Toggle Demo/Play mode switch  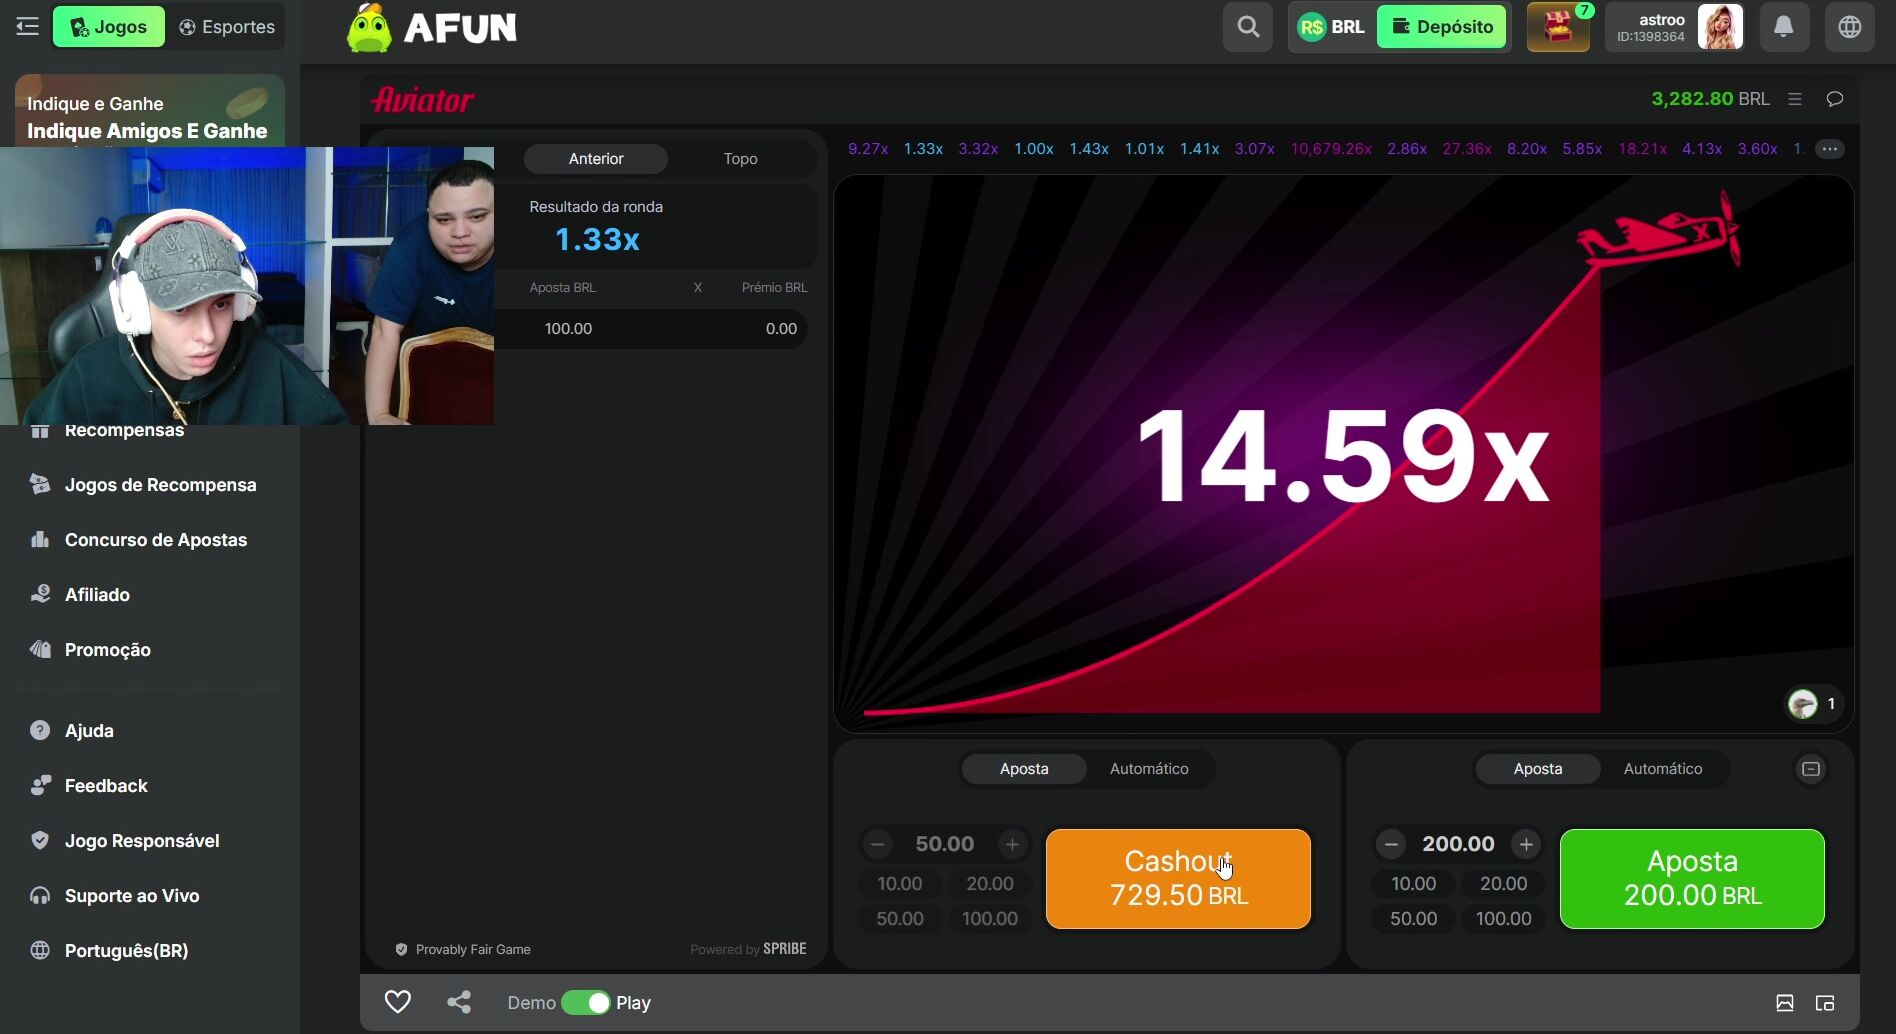pyautogui.click(x=586, y=1003)
